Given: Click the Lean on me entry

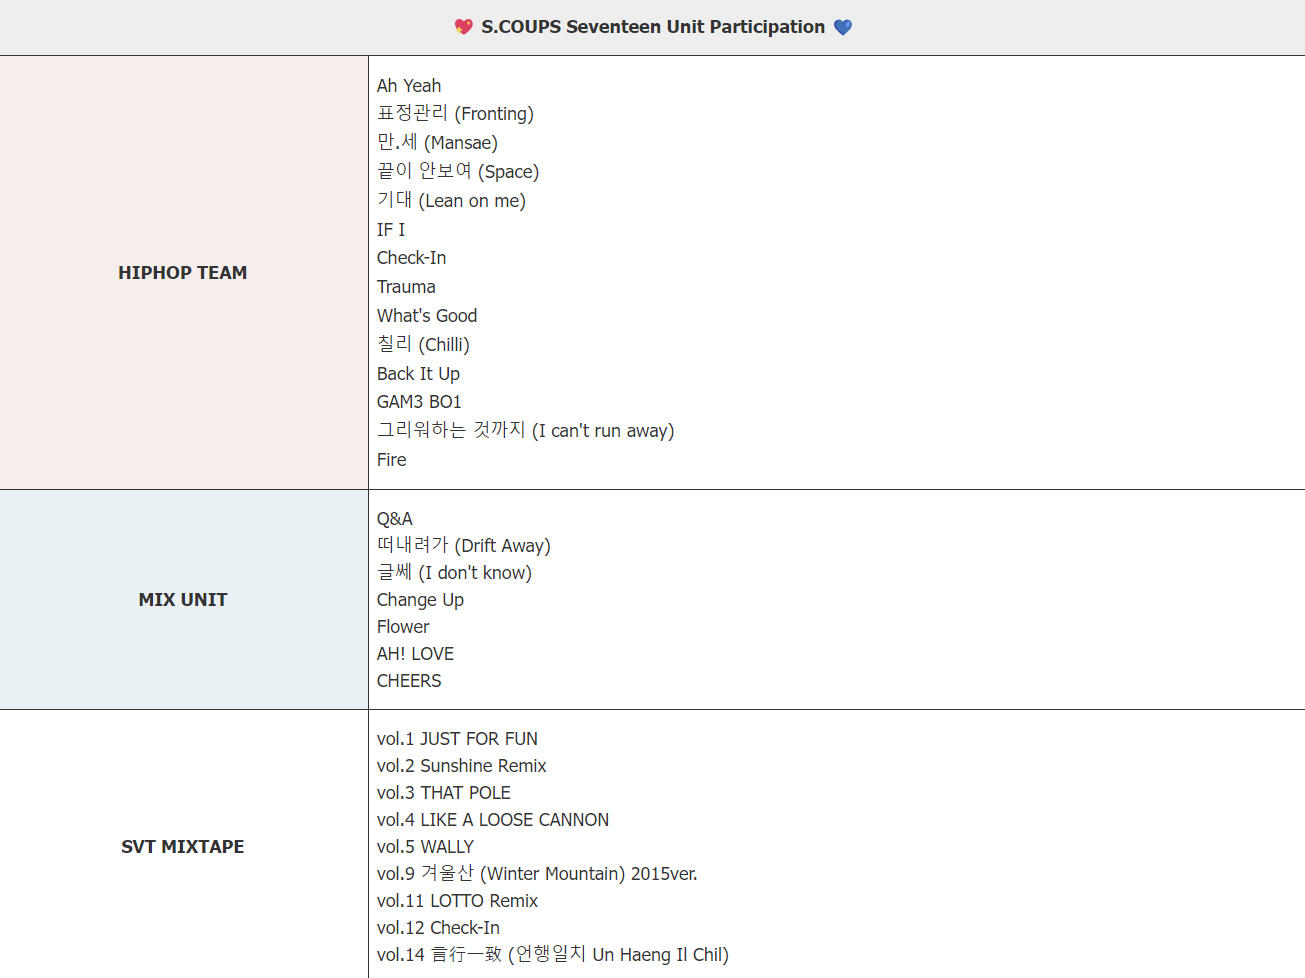Looking at the screenshot, I should point(451,201).
